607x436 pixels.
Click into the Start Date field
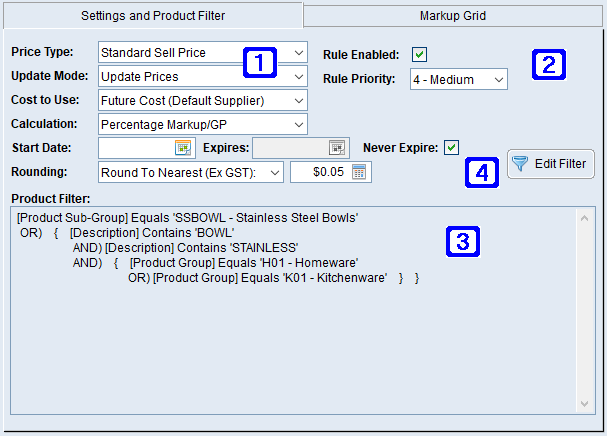pos(135,148)
